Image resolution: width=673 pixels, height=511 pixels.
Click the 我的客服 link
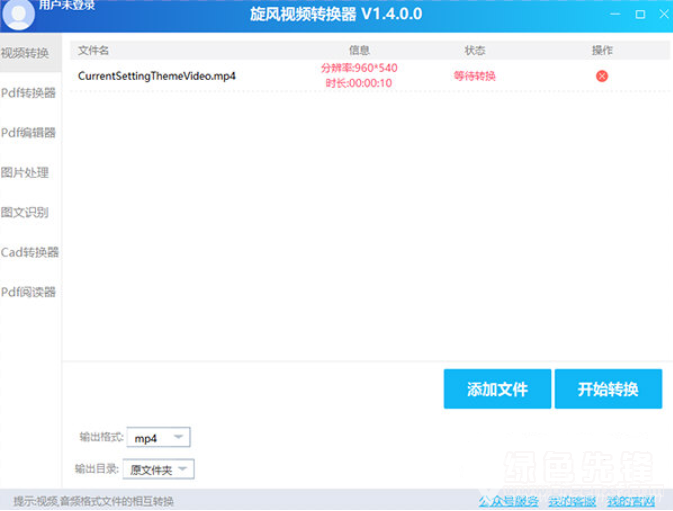(572, 500)
